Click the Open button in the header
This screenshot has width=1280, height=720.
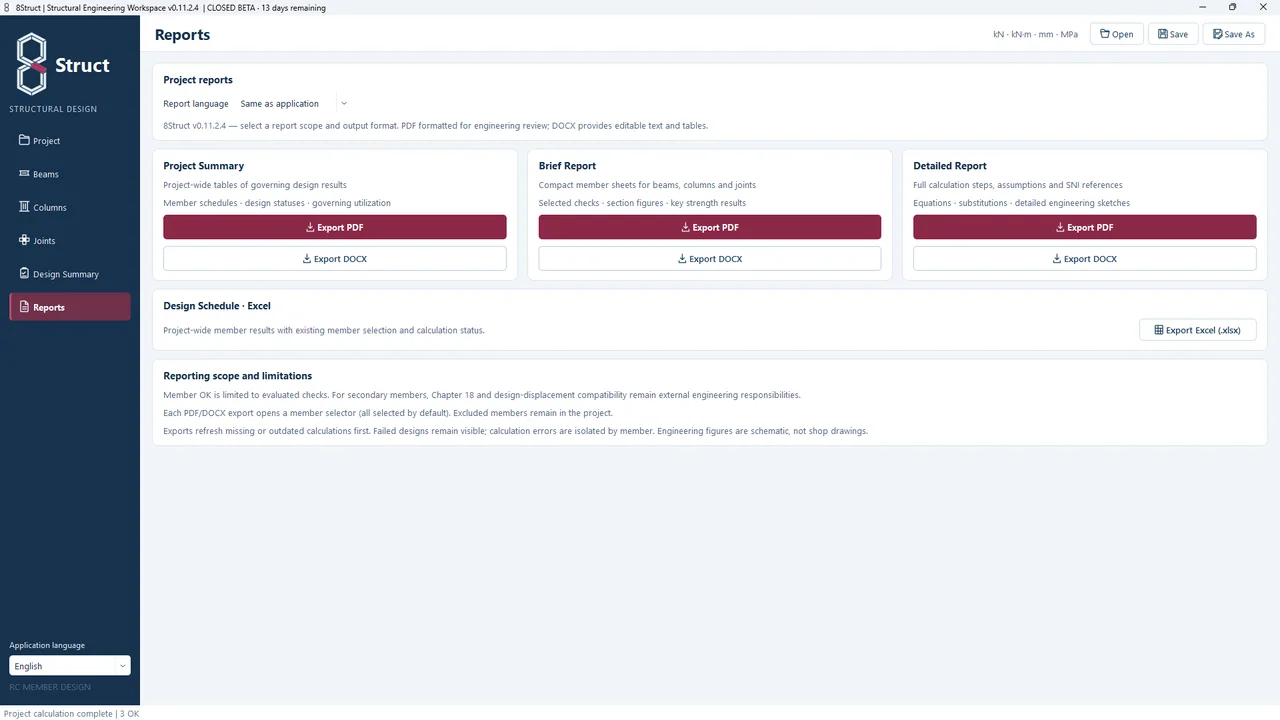[x=1116, y=34]
